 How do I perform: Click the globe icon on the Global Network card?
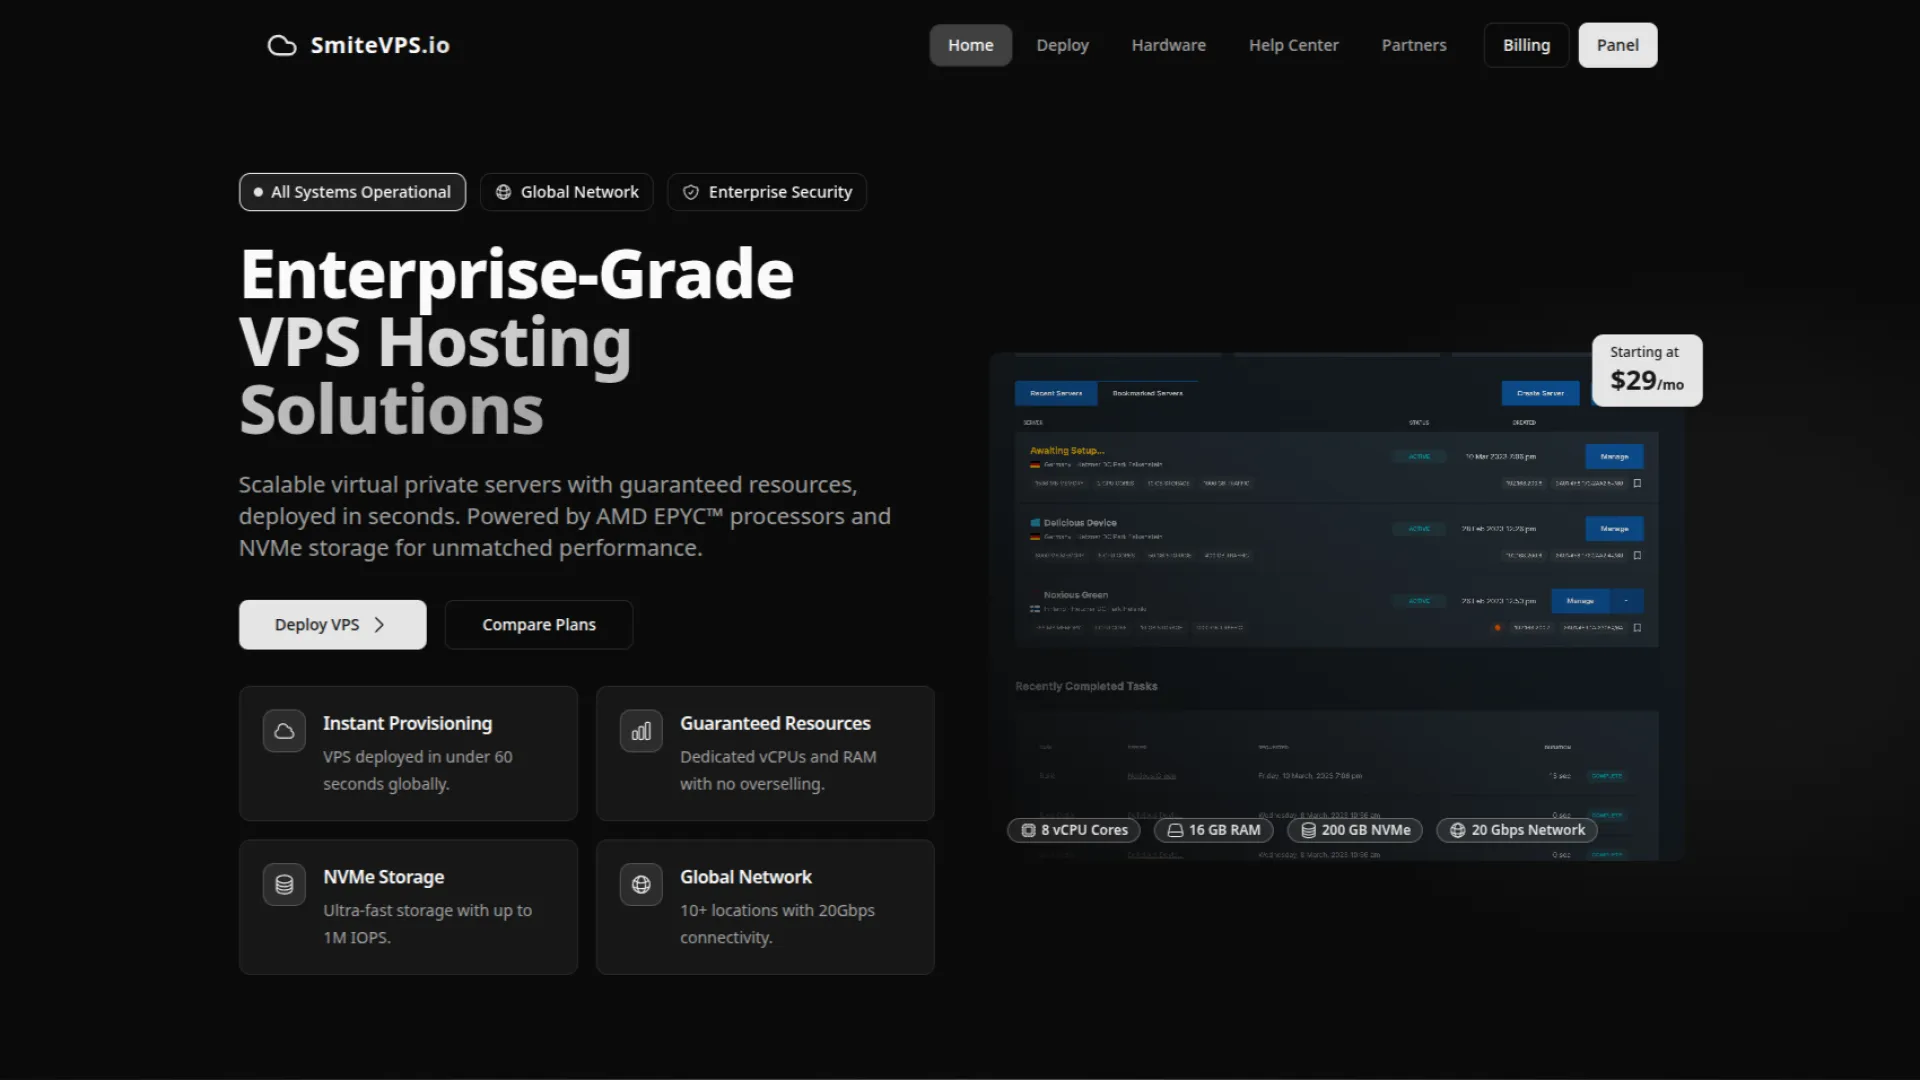641,885
